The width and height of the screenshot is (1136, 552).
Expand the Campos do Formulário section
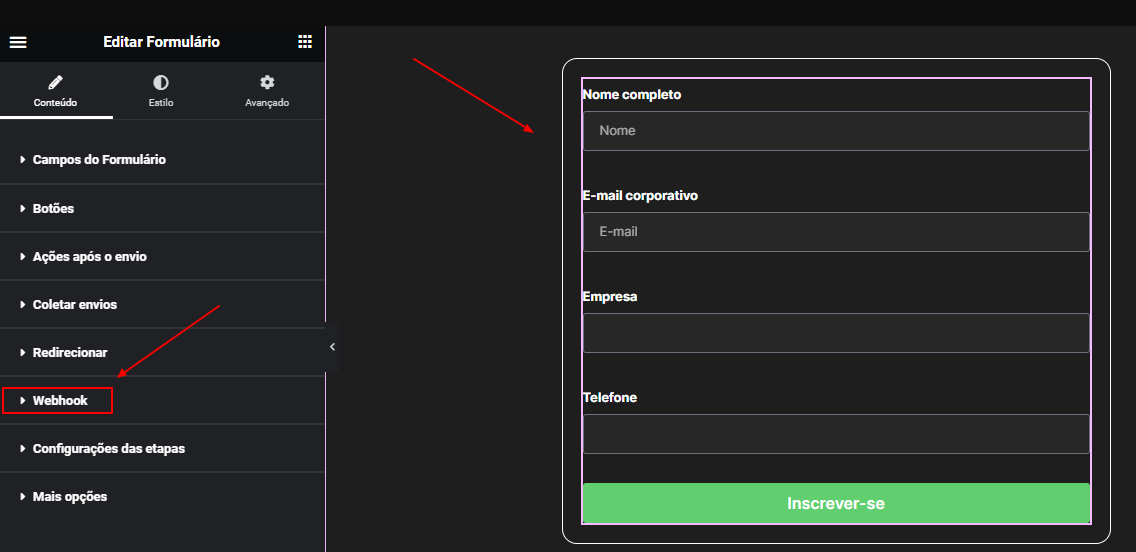(x=162, y=159)
